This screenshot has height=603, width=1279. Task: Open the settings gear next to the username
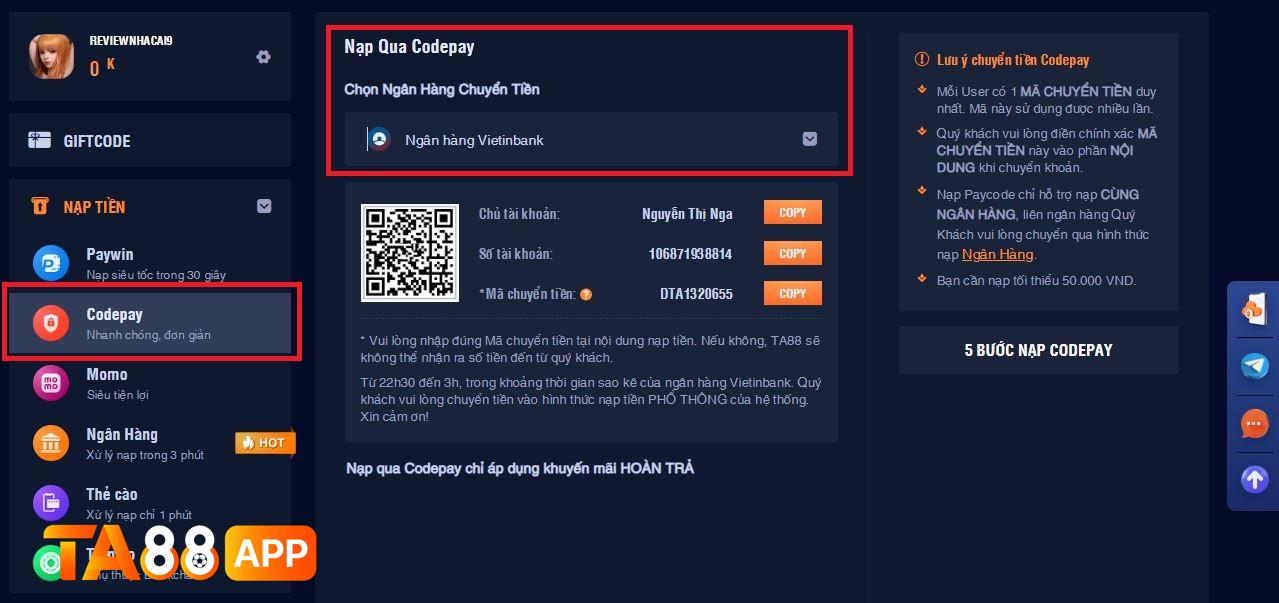click(263, 57)
